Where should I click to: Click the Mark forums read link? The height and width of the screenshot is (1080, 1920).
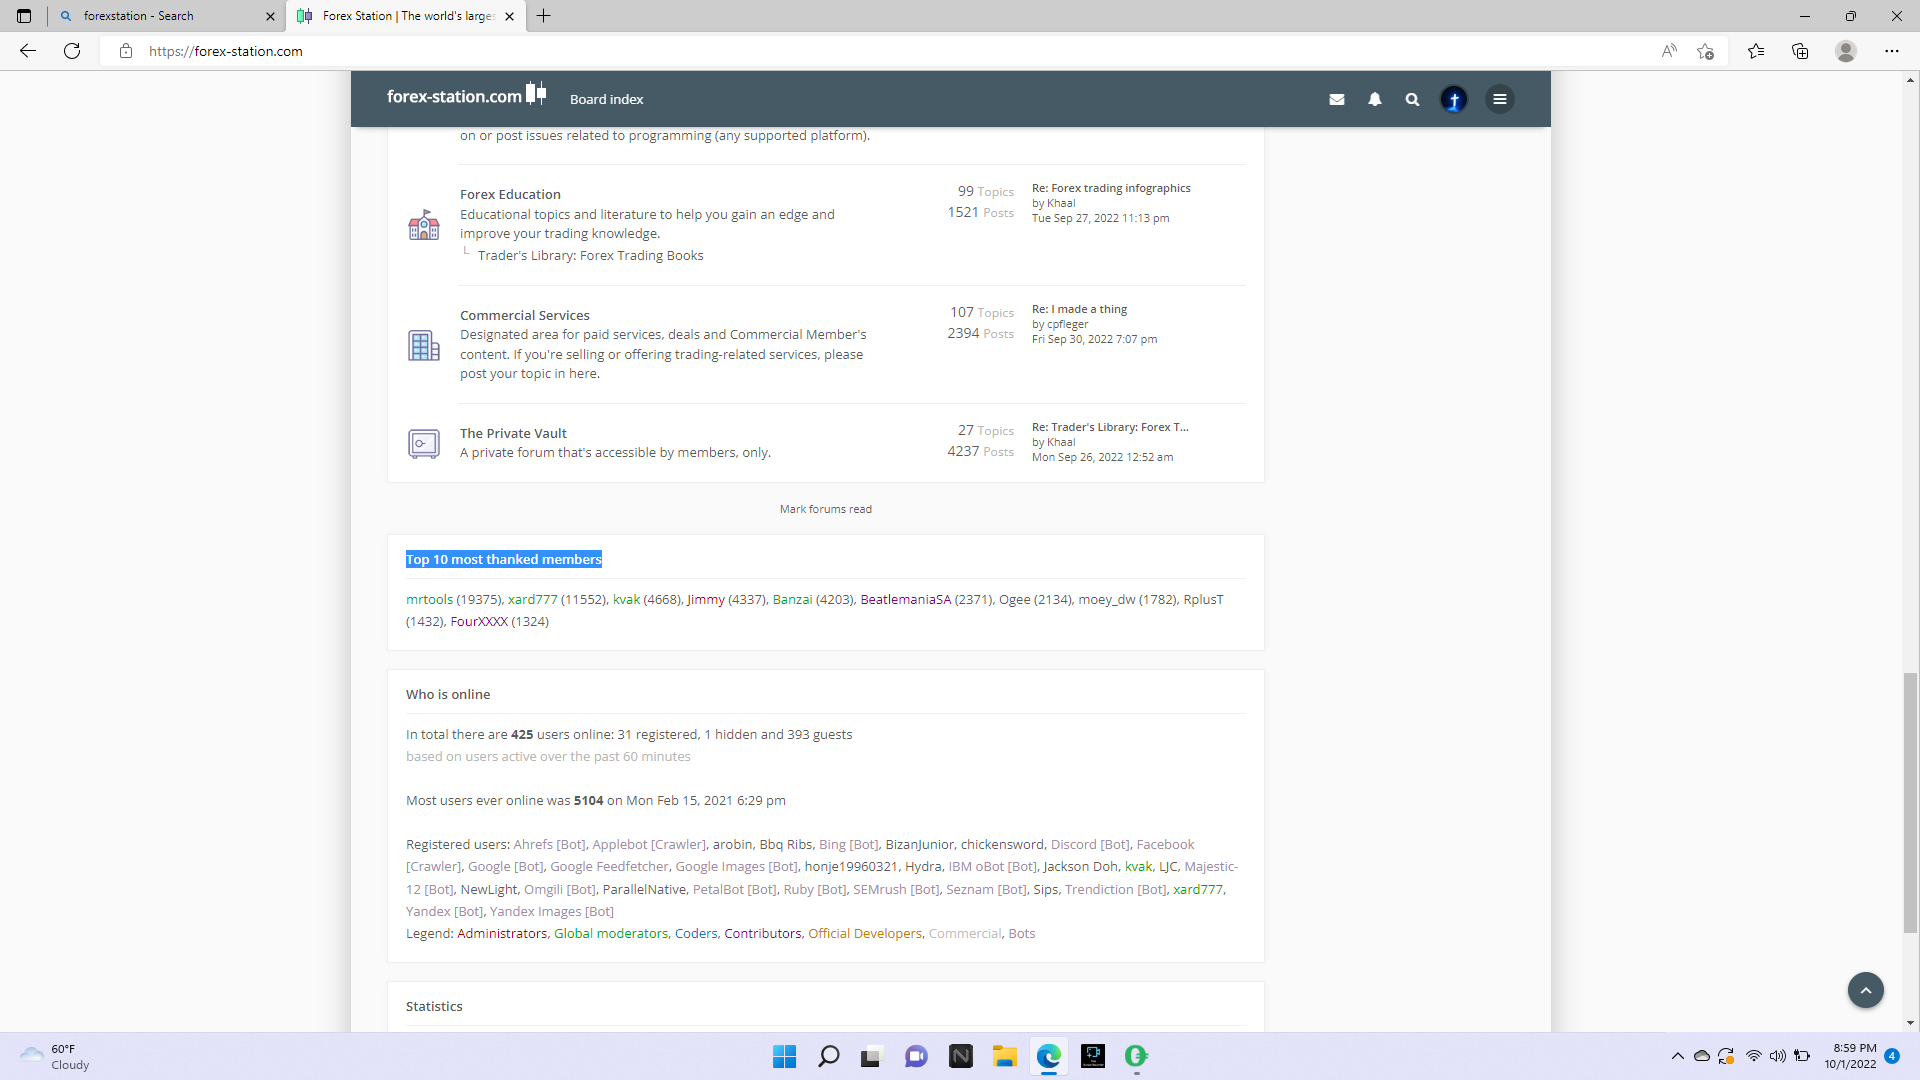(x=825, y=509)
